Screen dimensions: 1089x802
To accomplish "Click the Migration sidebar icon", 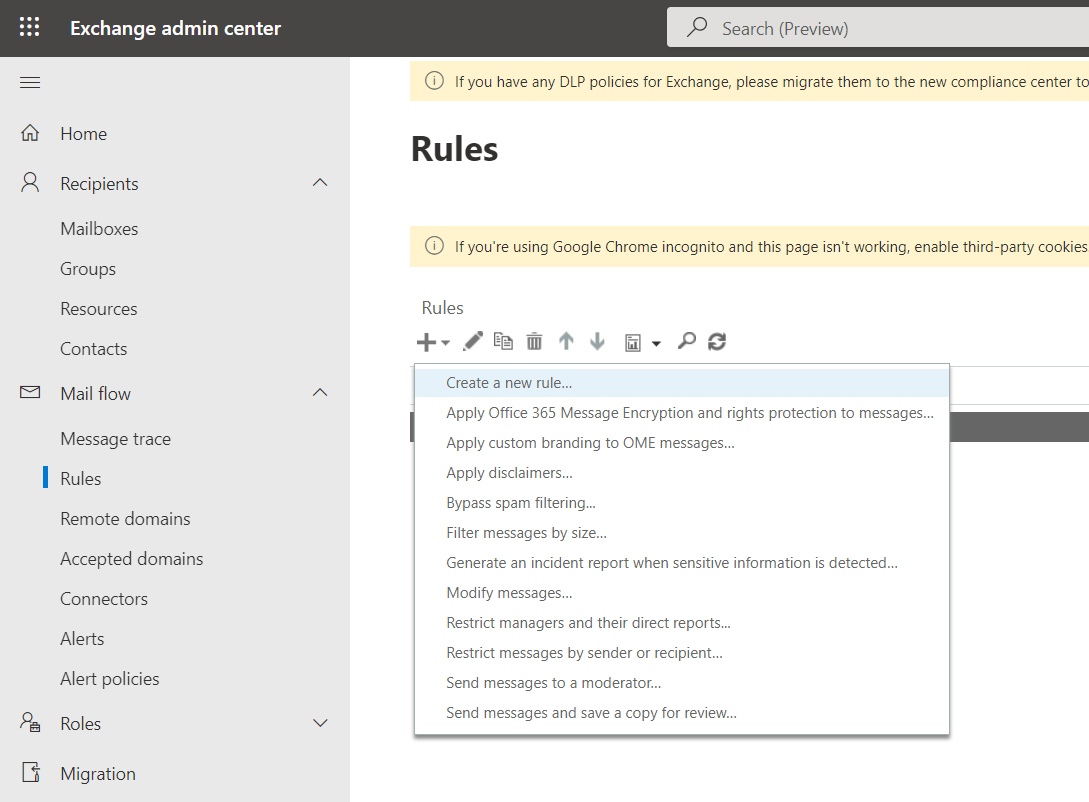I will coord(30,772).
